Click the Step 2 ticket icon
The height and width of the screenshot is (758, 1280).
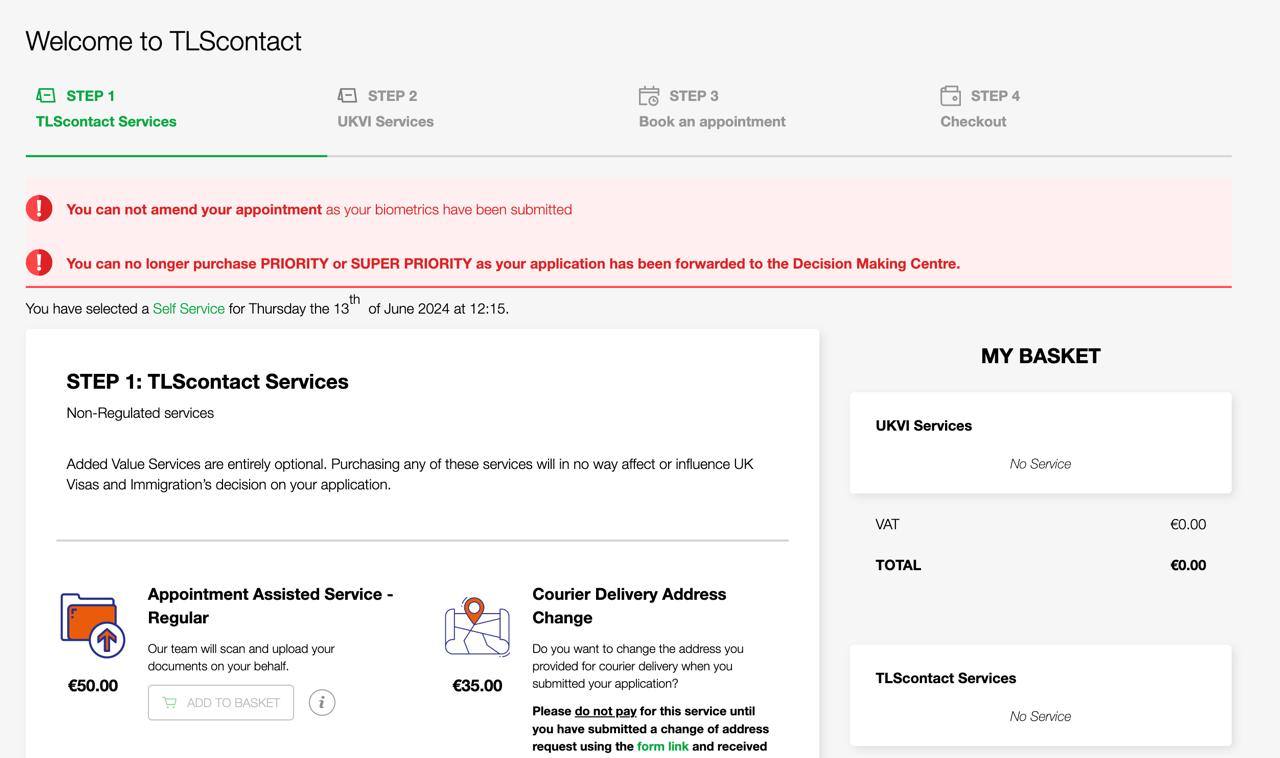tap(347, 96)
